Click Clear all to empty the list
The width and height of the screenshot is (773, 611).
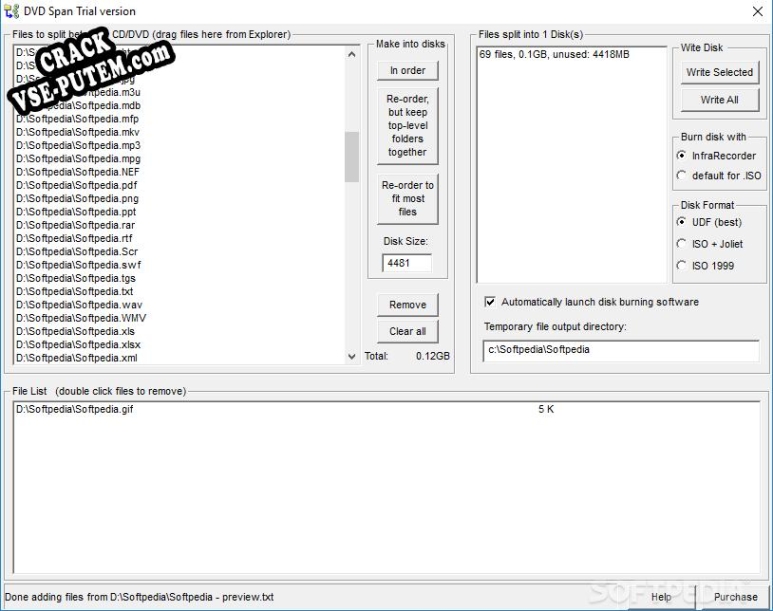pyautogui.click(x=408, y=331)
